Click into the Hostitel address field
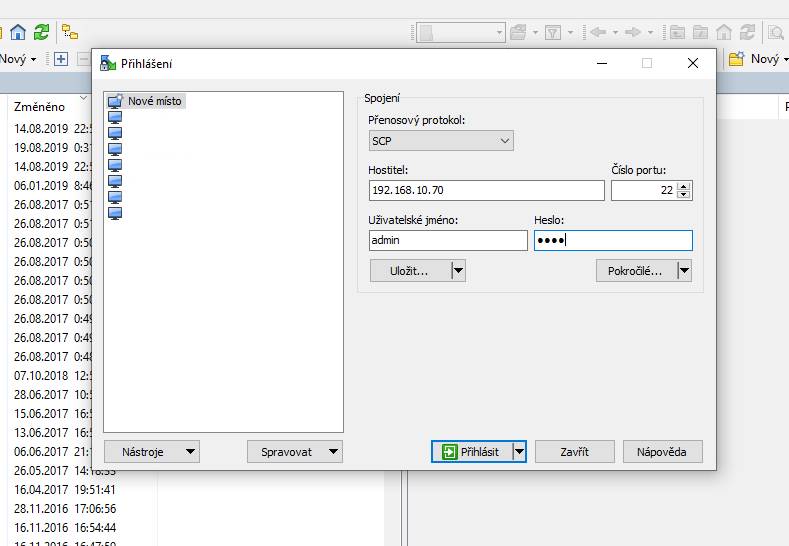This screenshot has width=789, height=546. 486,190
